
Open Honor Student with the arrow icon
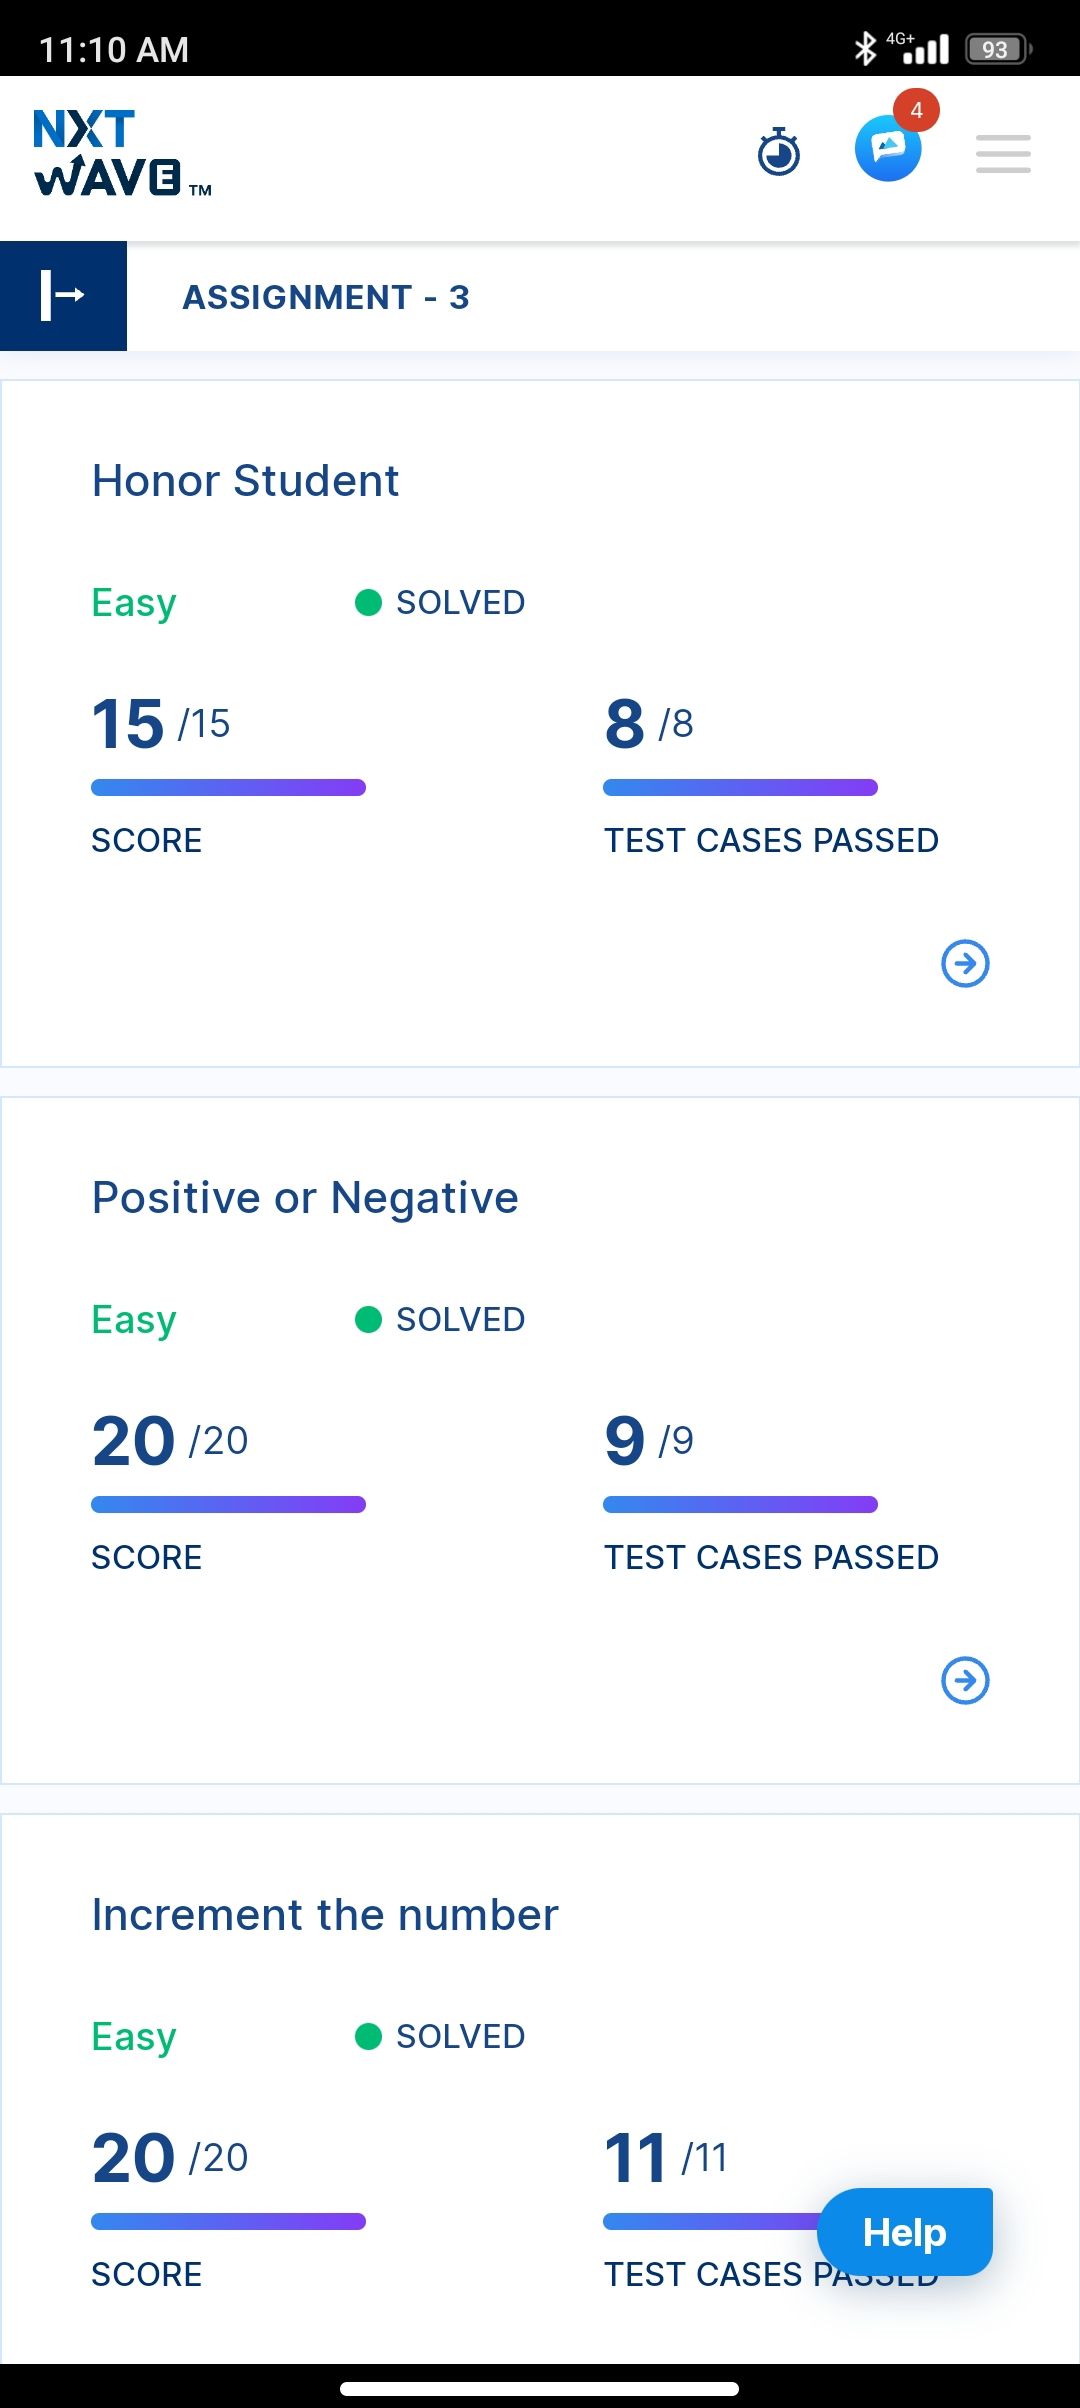pyautogui.click(x=965, y=963)
